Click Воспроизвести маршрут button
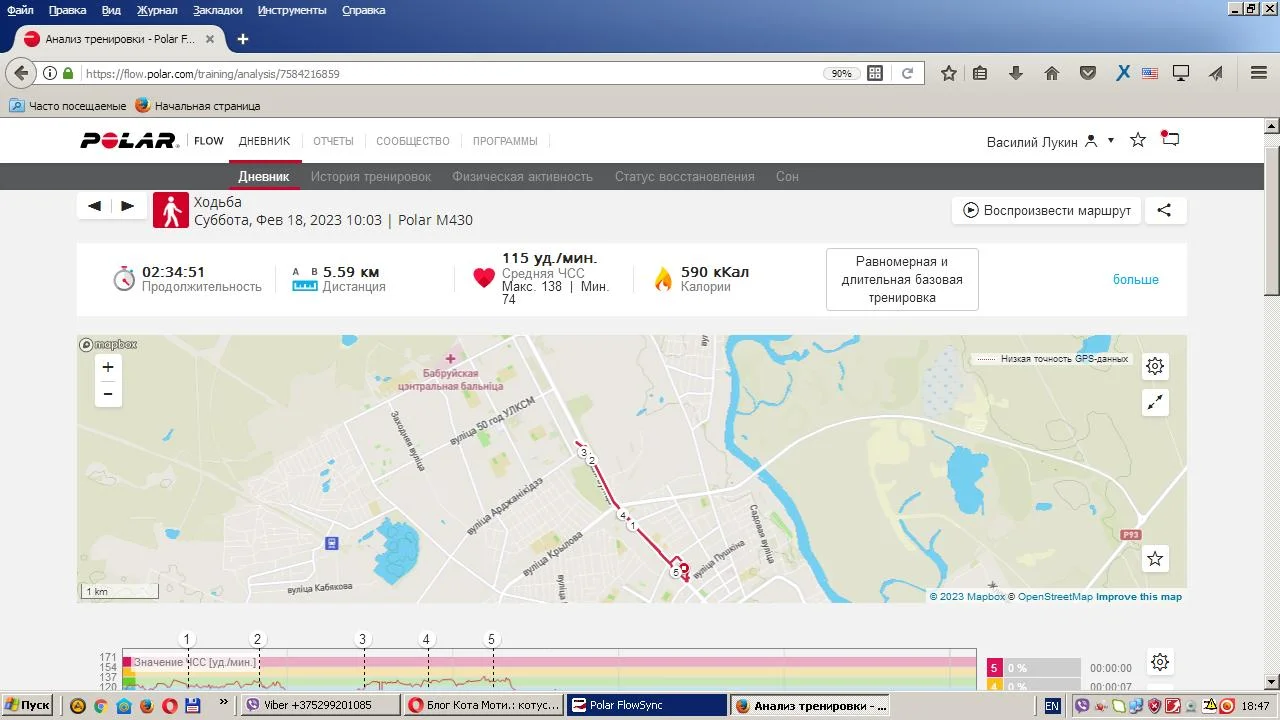Viewport: 1280px width, 720px height. 1047,210
